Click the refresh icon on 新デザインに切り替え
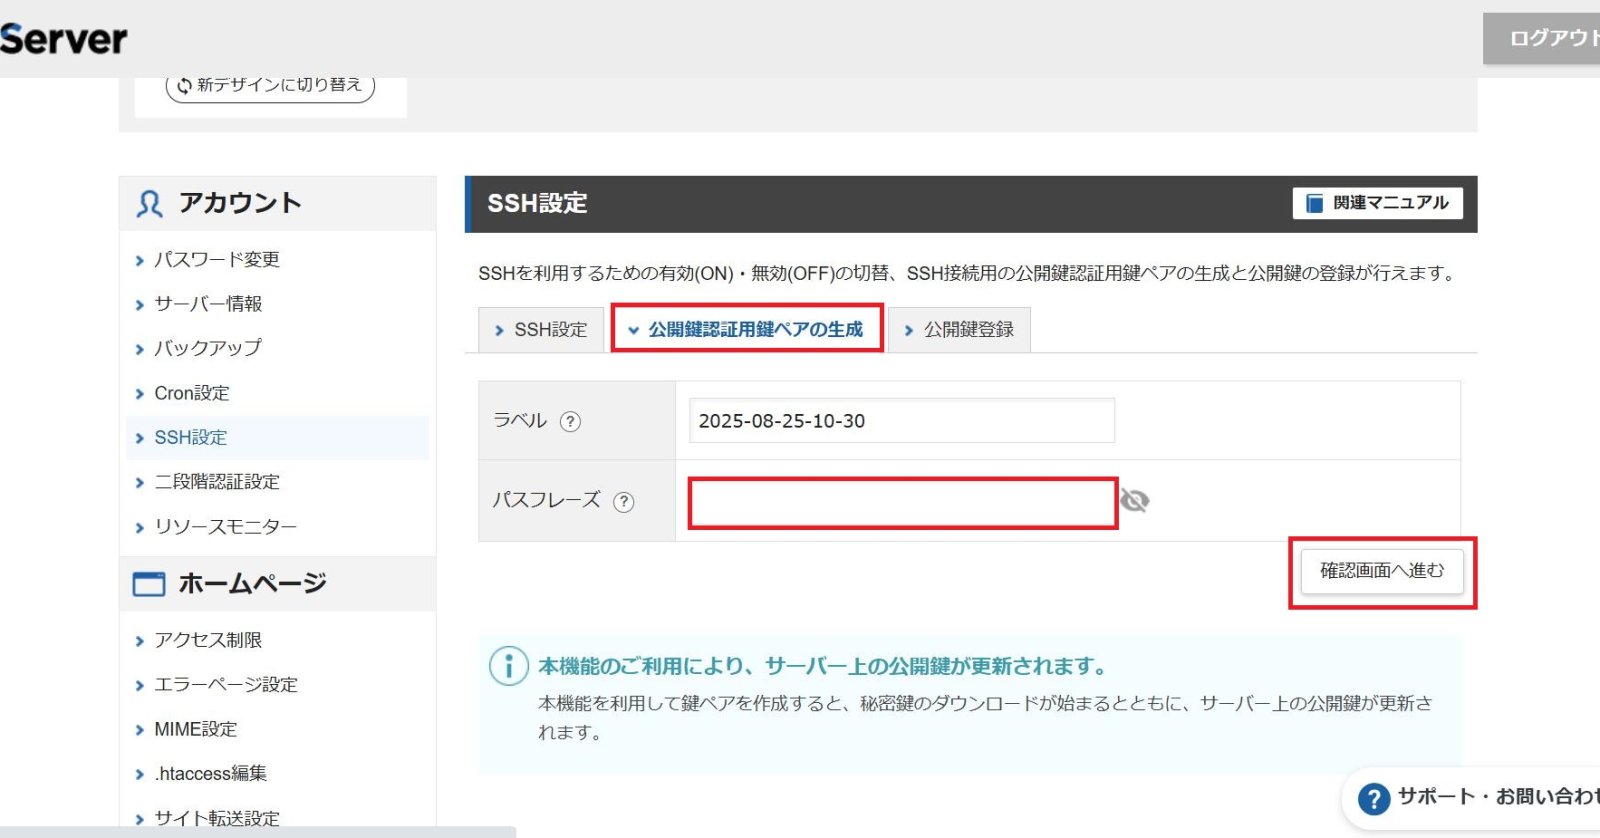This screenshot has width=1600, height=838. click(x=184, y=86)
